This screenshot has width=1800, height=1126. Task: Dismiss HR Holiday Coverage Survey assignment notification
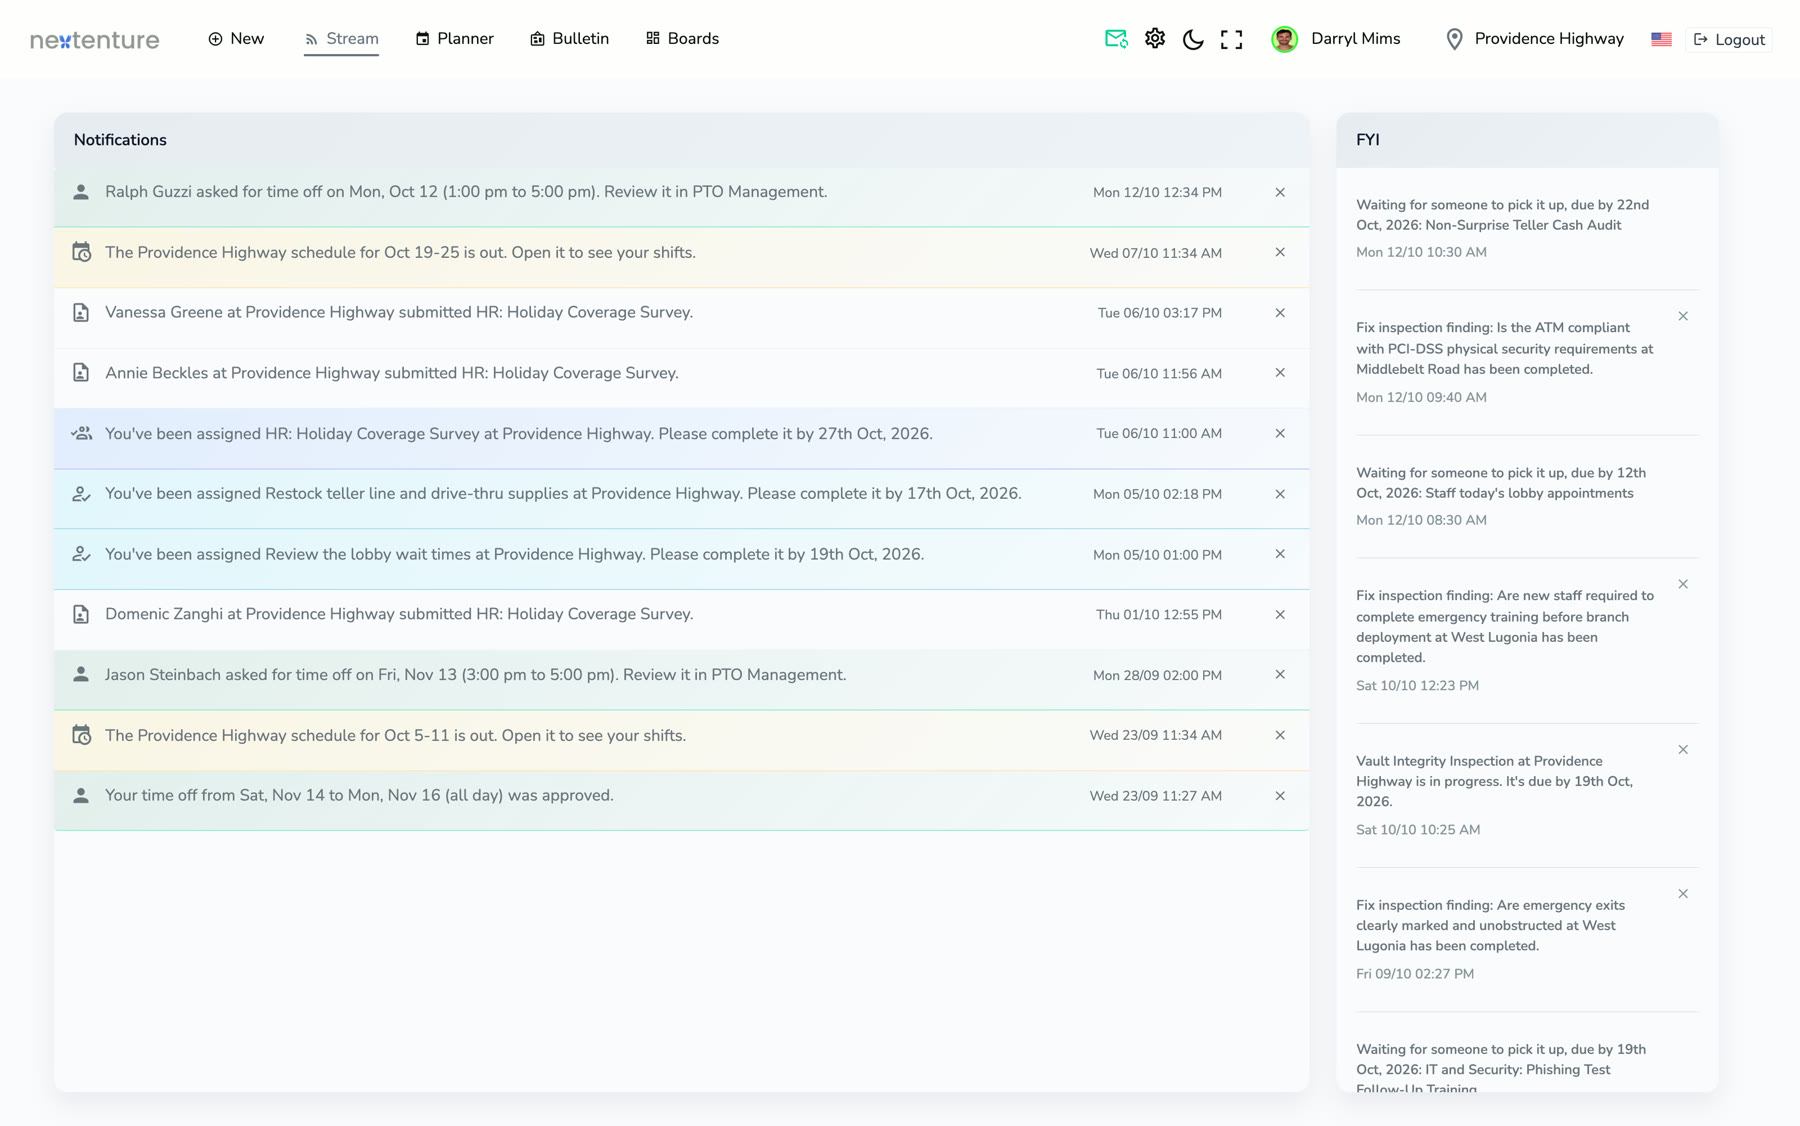pyautogui.click(x=1280, y=434)
